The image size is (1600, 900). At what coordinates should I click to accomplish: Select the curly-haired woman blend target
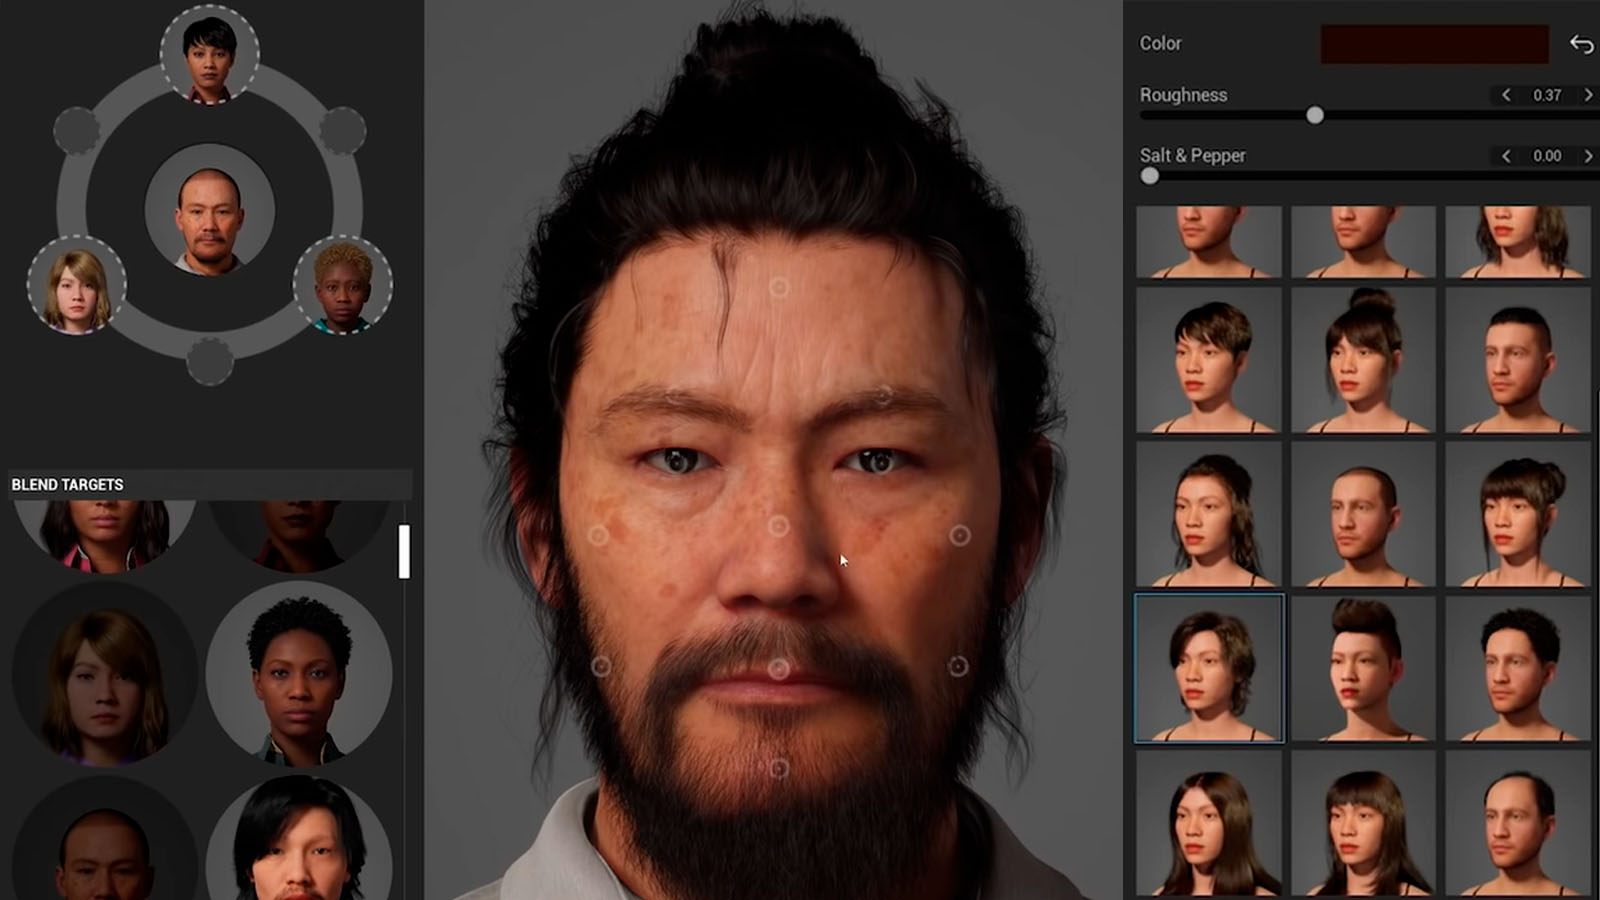point(299,673)
